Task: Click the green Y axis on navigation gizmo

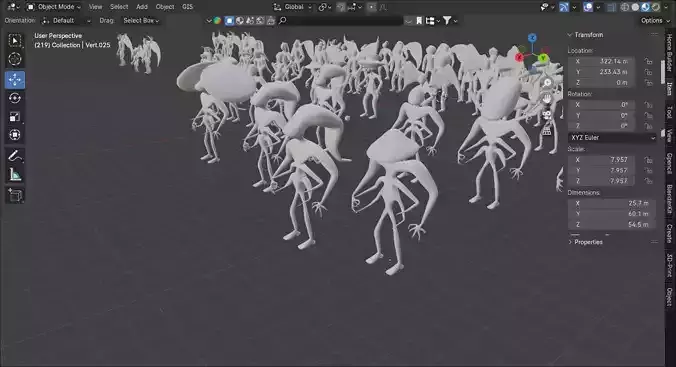Action: click(x=543, y=57)
